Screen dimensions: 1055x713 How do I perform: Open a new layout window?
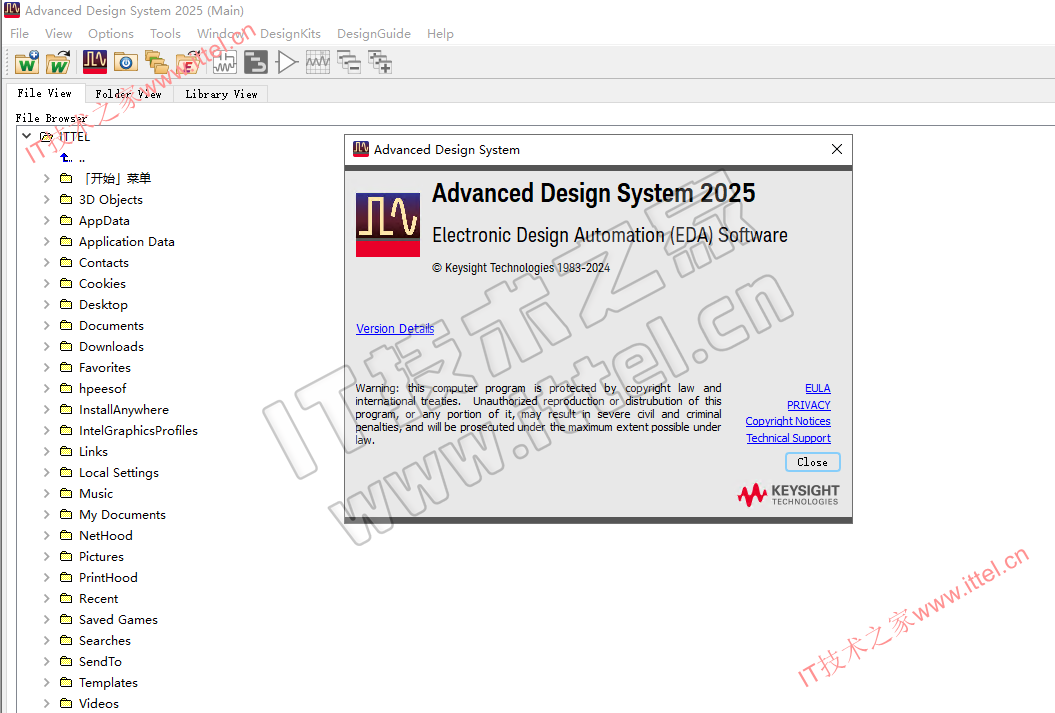(x=256, y=63)
